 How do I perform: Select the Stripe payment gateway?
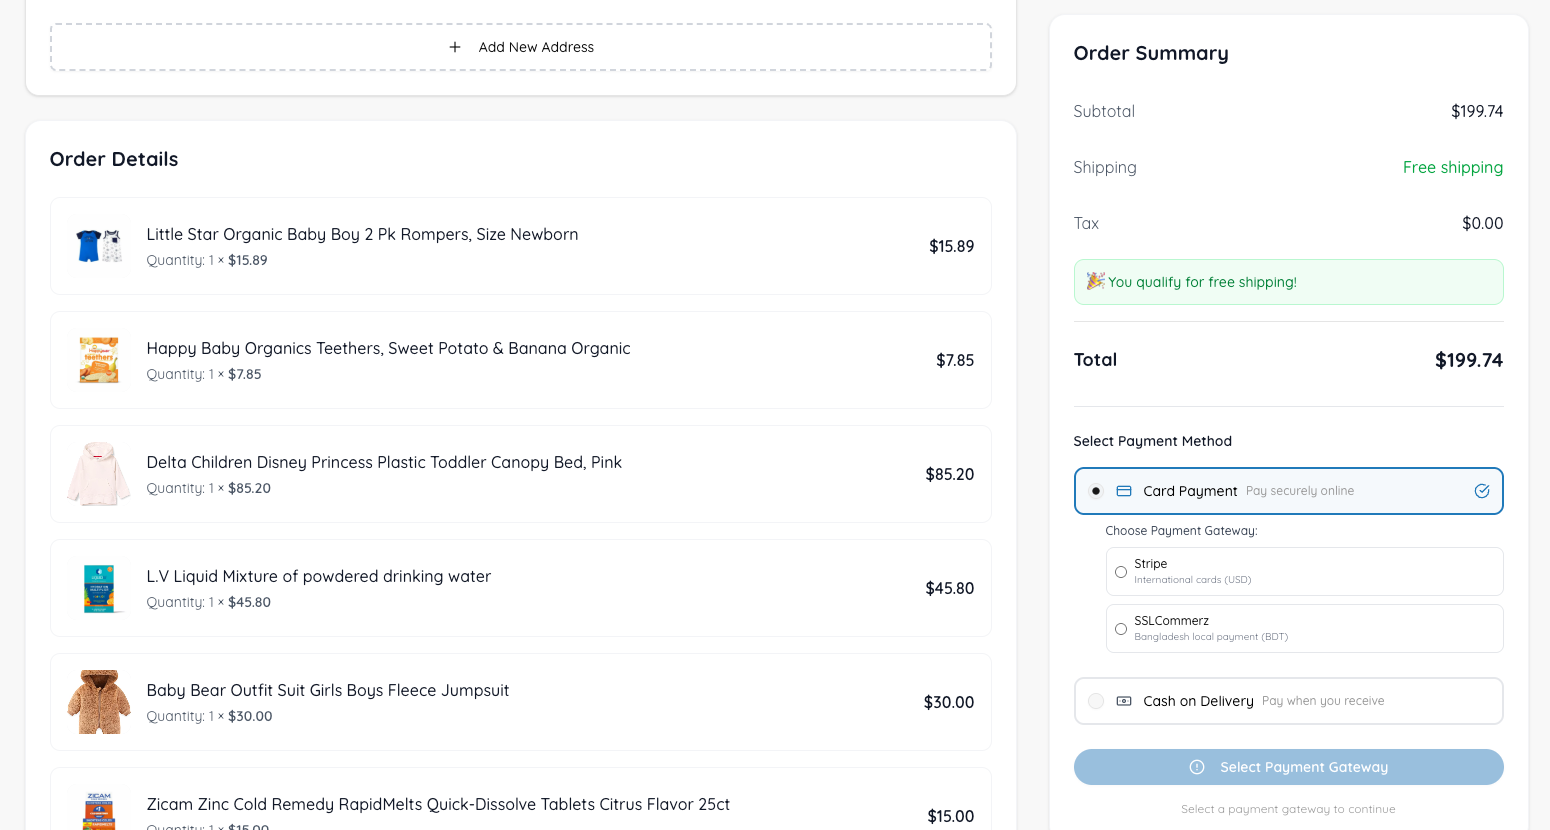click(1121, 571)
